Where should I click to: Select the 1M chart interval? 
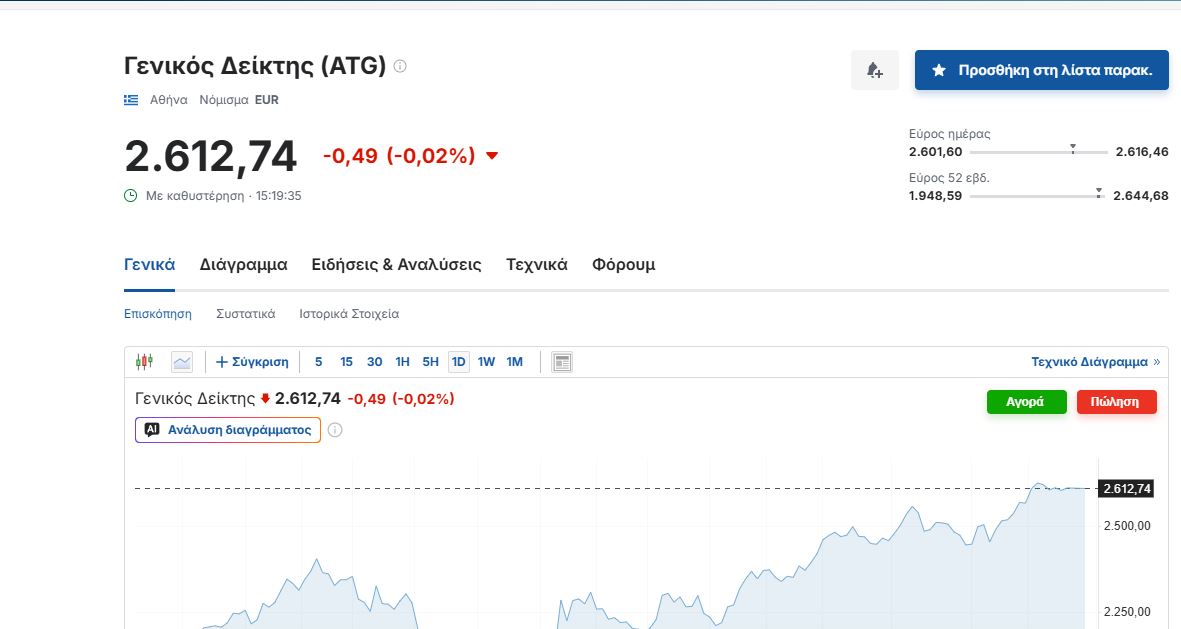(x=514, y=362)
